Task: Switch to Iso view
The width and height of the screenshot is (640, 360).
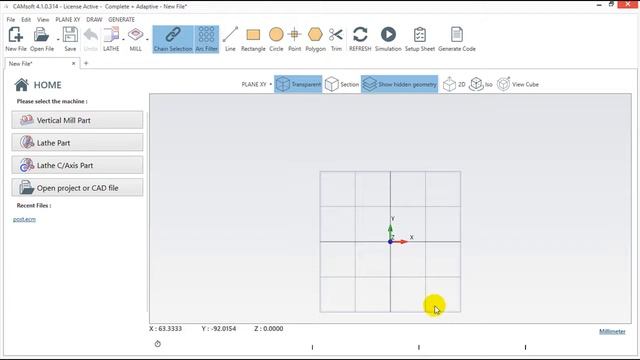Action: click(x=481, y=84)
